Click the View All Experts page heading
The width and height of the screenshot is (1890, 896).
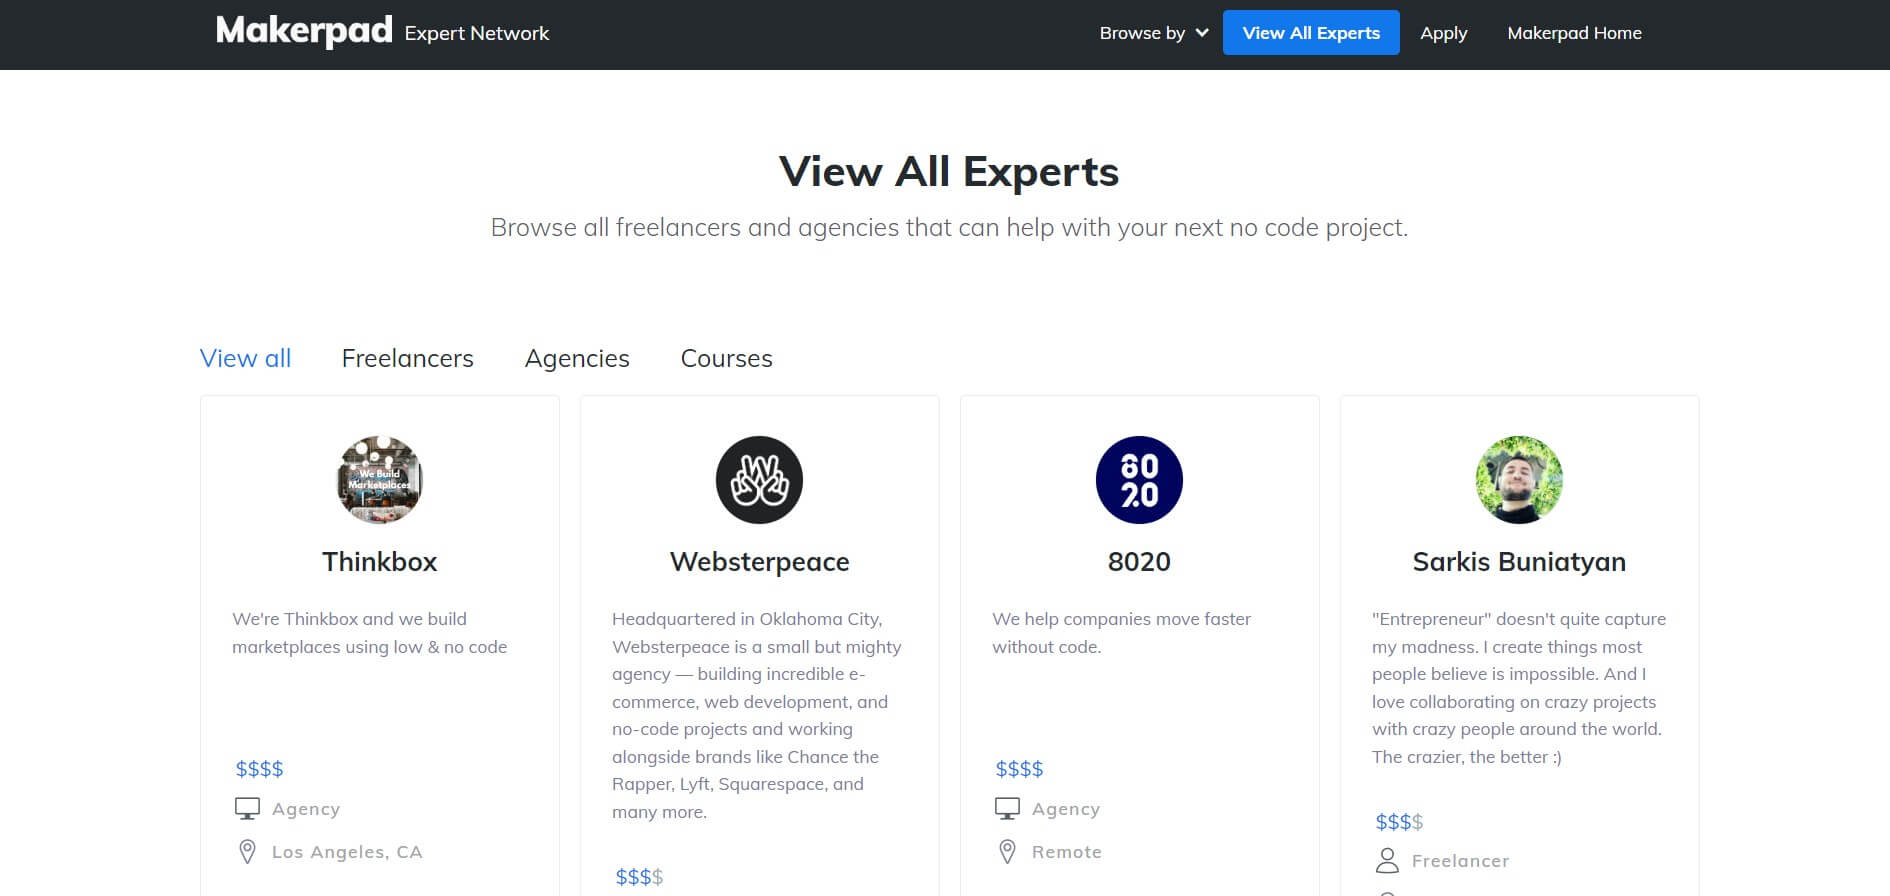(x=949, y=171)
